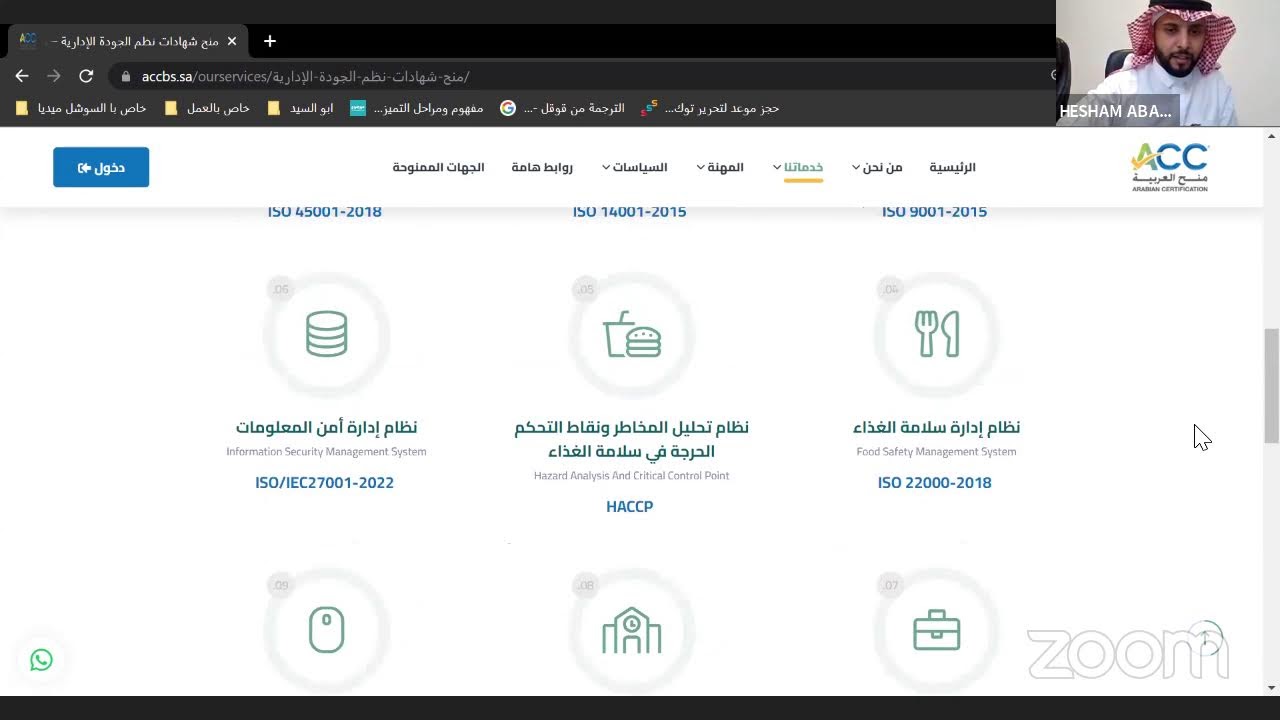Click the briefcase icon numbered 07
Viewport: 1280px width, 720px height.
[937, 631]
